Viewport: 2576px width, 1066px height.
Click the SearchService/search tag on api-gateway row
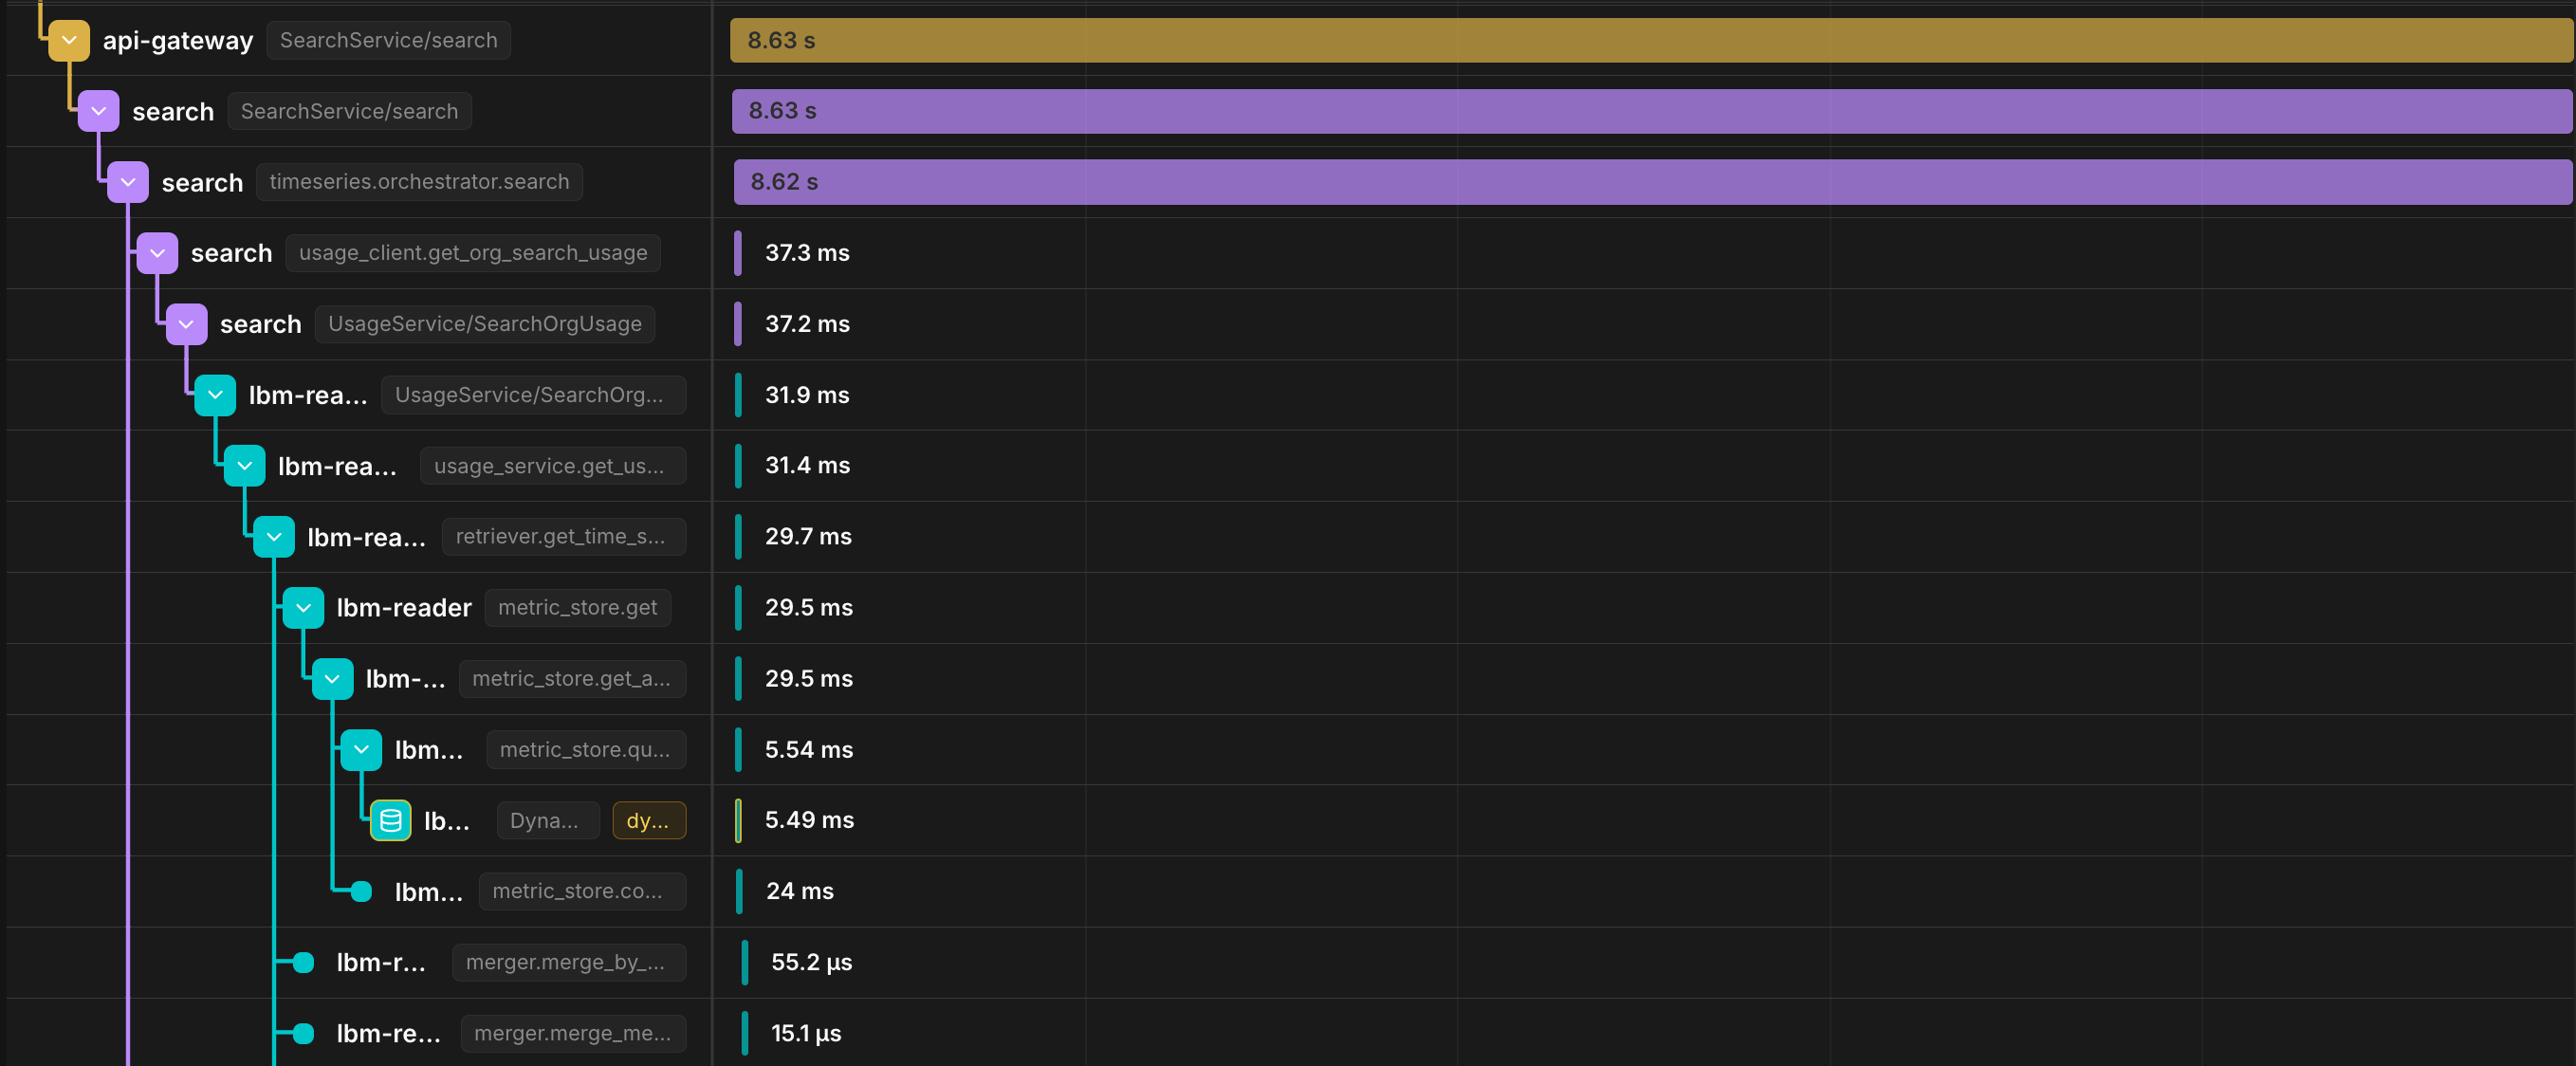point(389,41)
